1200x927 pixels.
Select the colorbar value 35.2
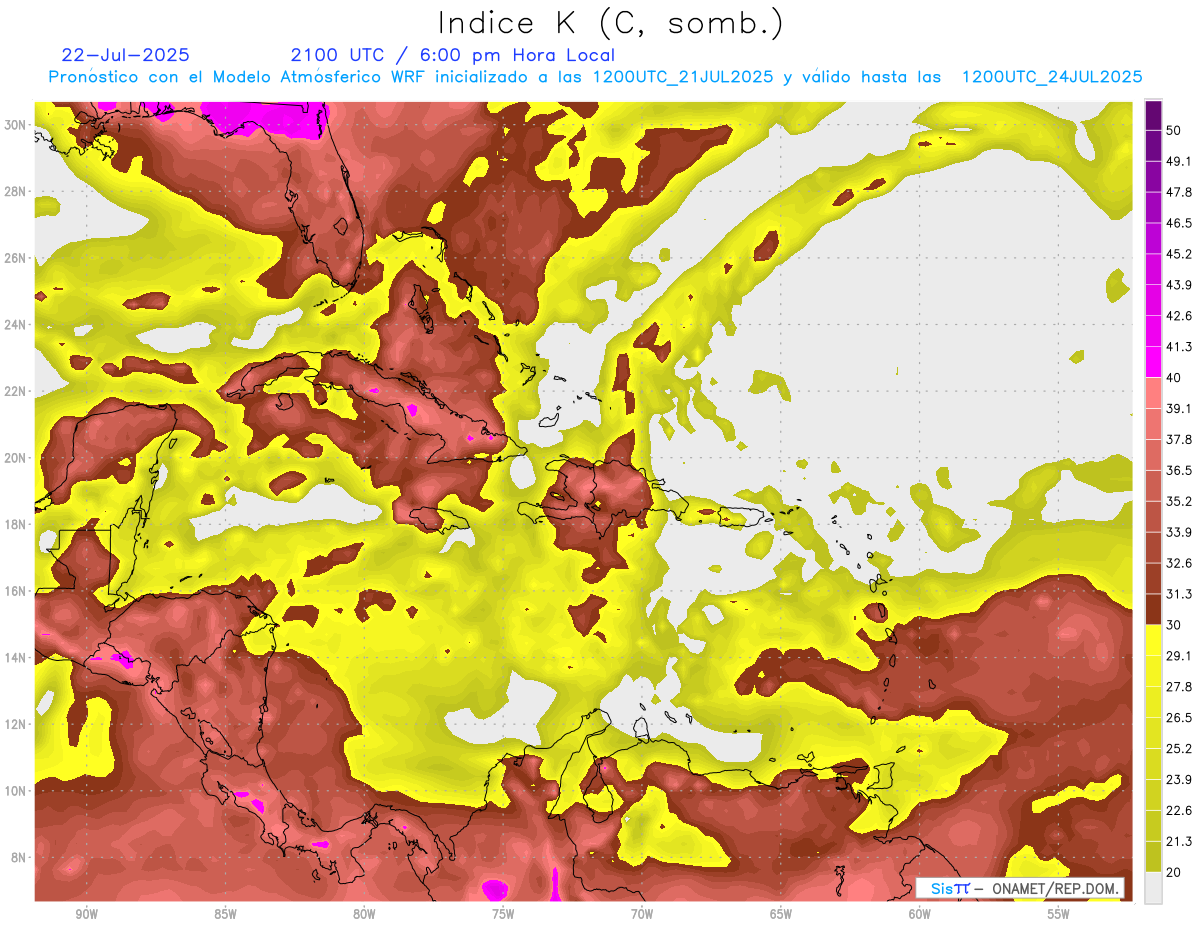click(x=1179, y=501)
